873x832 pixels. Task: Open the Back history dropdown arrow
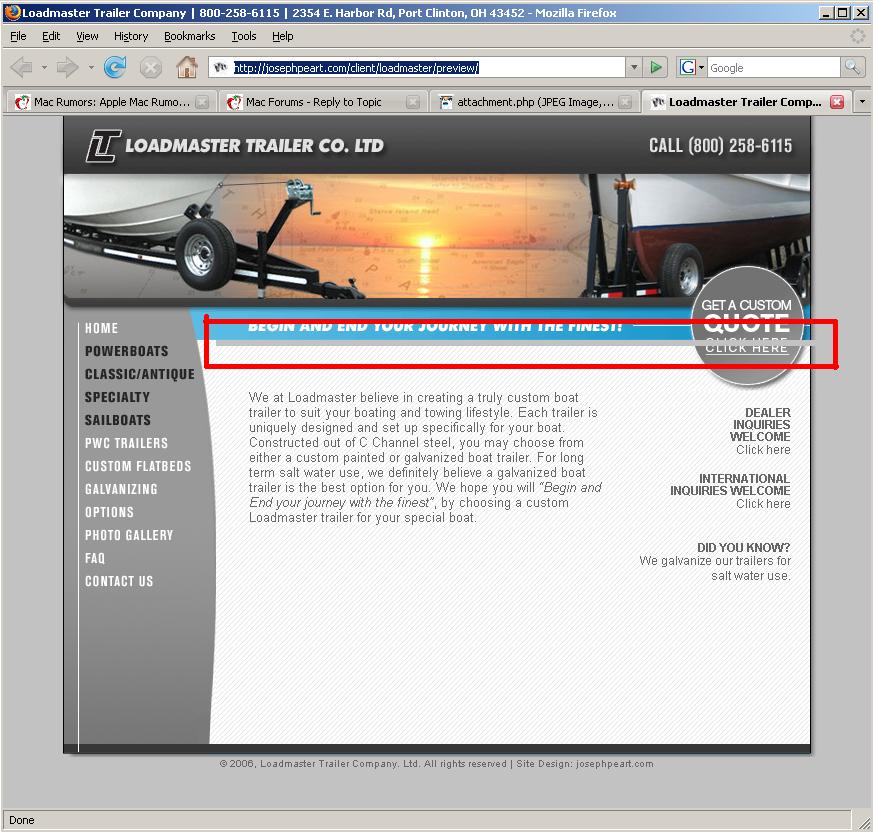[44, 68]
